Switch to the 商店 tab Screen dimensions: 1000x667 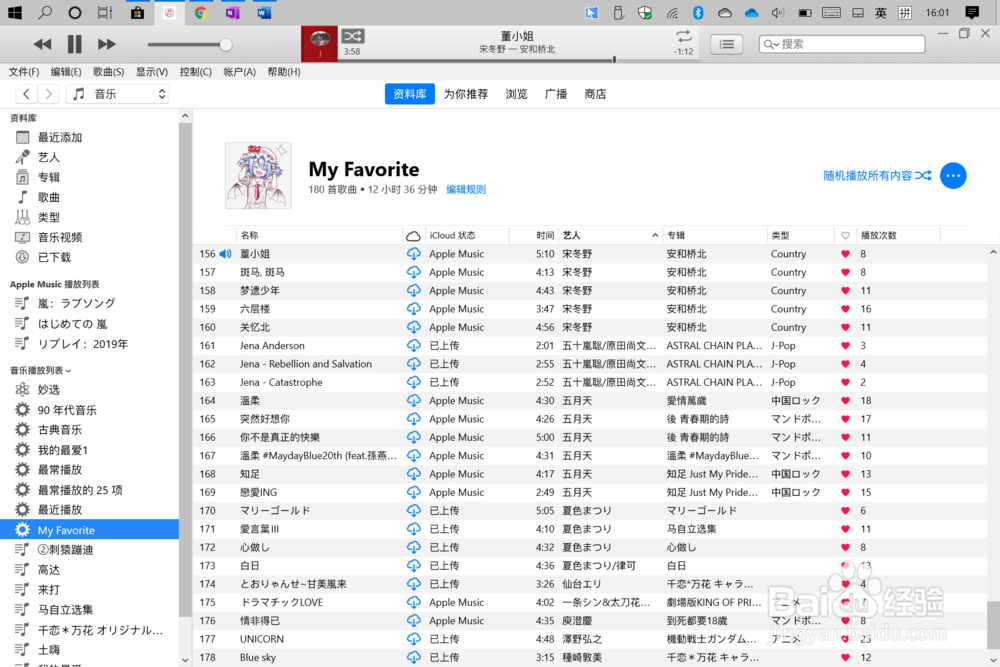(x=595, y=94)
